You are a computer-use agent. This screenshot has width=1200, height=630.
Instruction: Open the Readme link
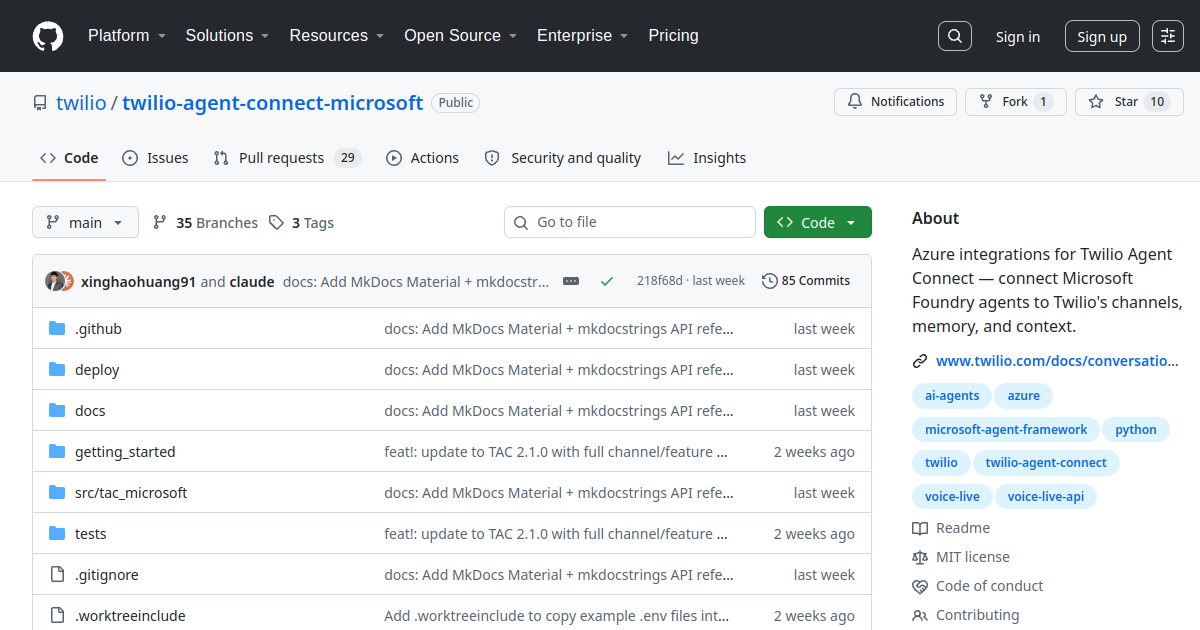[x=951, y=528]
